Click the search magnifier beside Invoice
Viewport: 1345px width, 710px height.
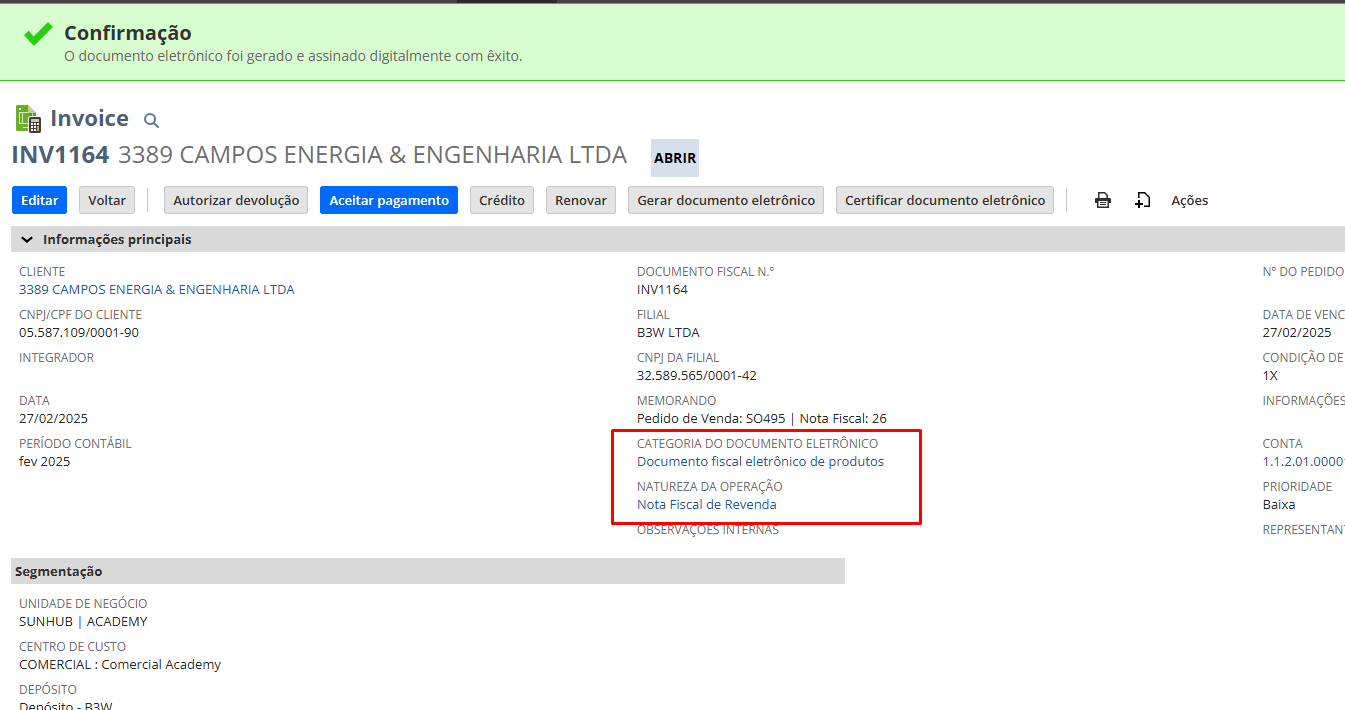click(x=151, y=121)
